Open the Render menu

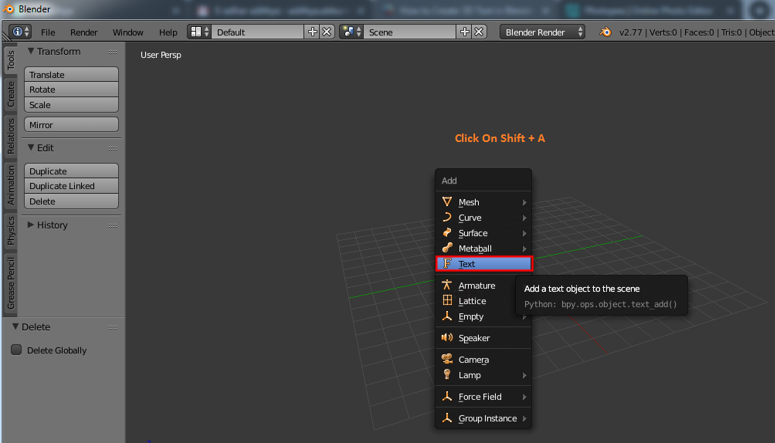(x=84, y=32)
